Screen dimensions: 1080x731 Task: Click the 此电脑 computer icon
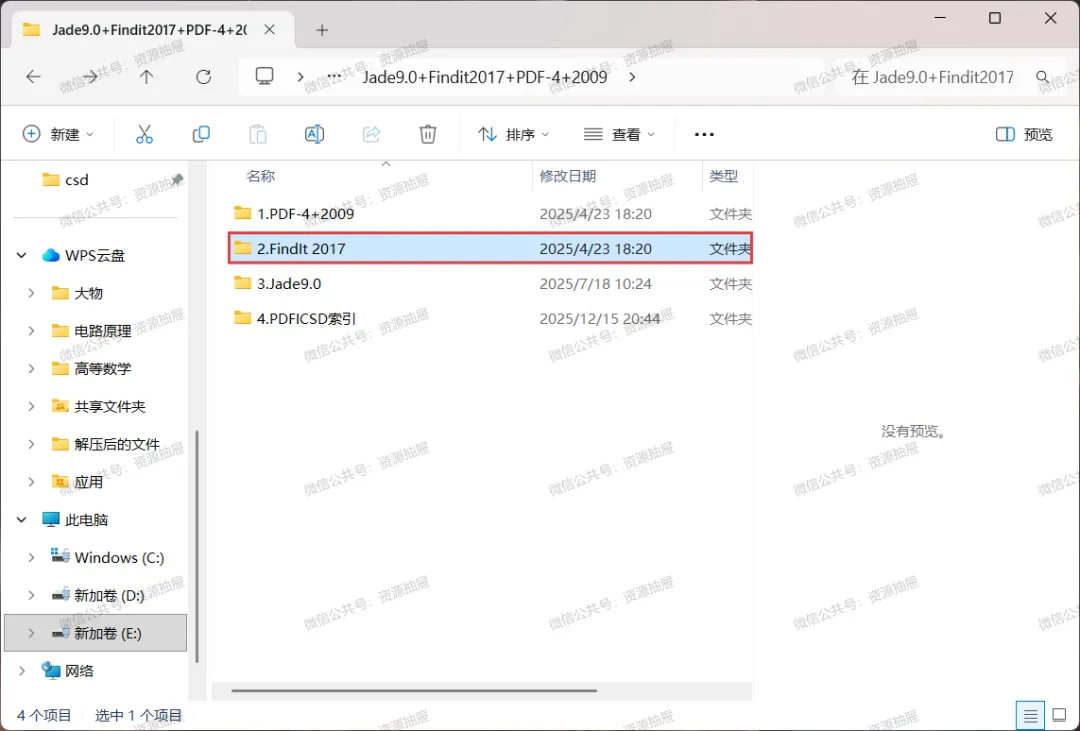coord(51,519)
